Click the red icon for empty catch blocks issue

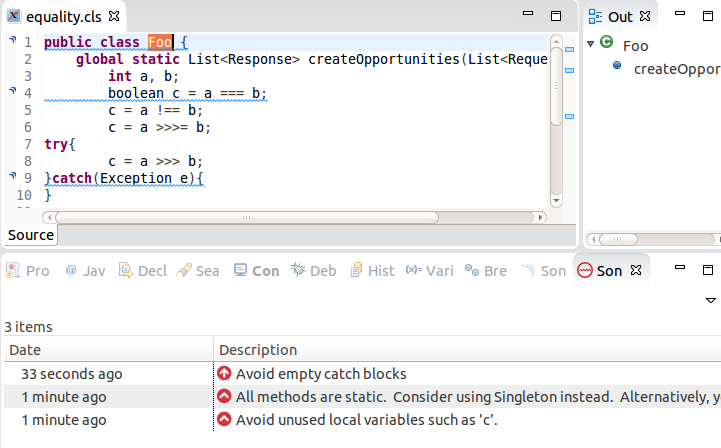click(x=224, y=374)
